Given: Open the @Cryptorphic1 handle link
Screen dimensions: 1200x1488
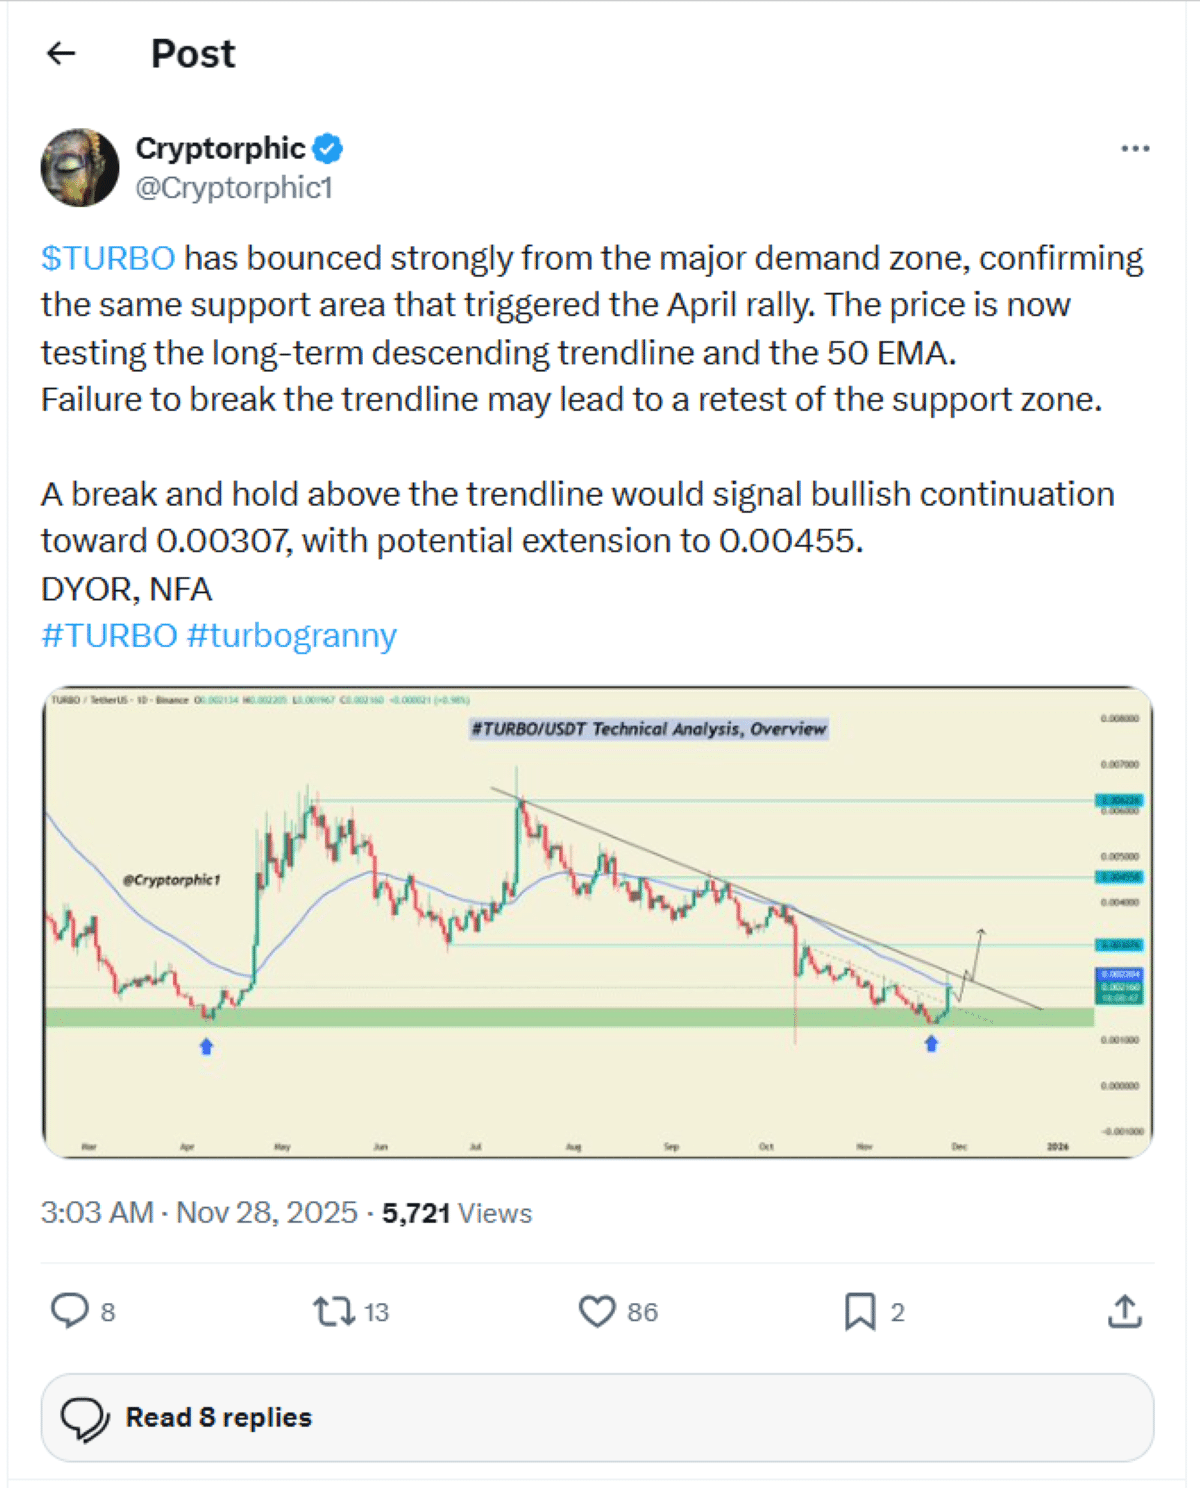Looking at the screenshot, I should [234, 188].
